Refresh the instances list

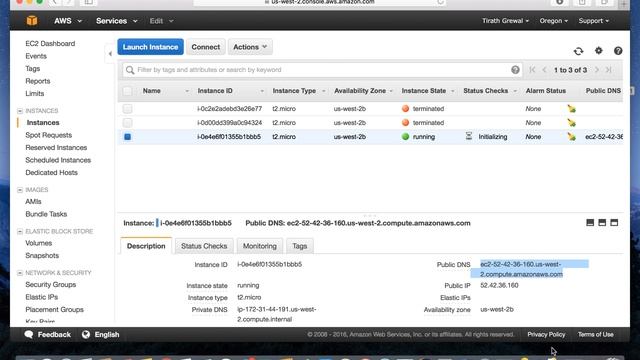(x=578, y=51)
